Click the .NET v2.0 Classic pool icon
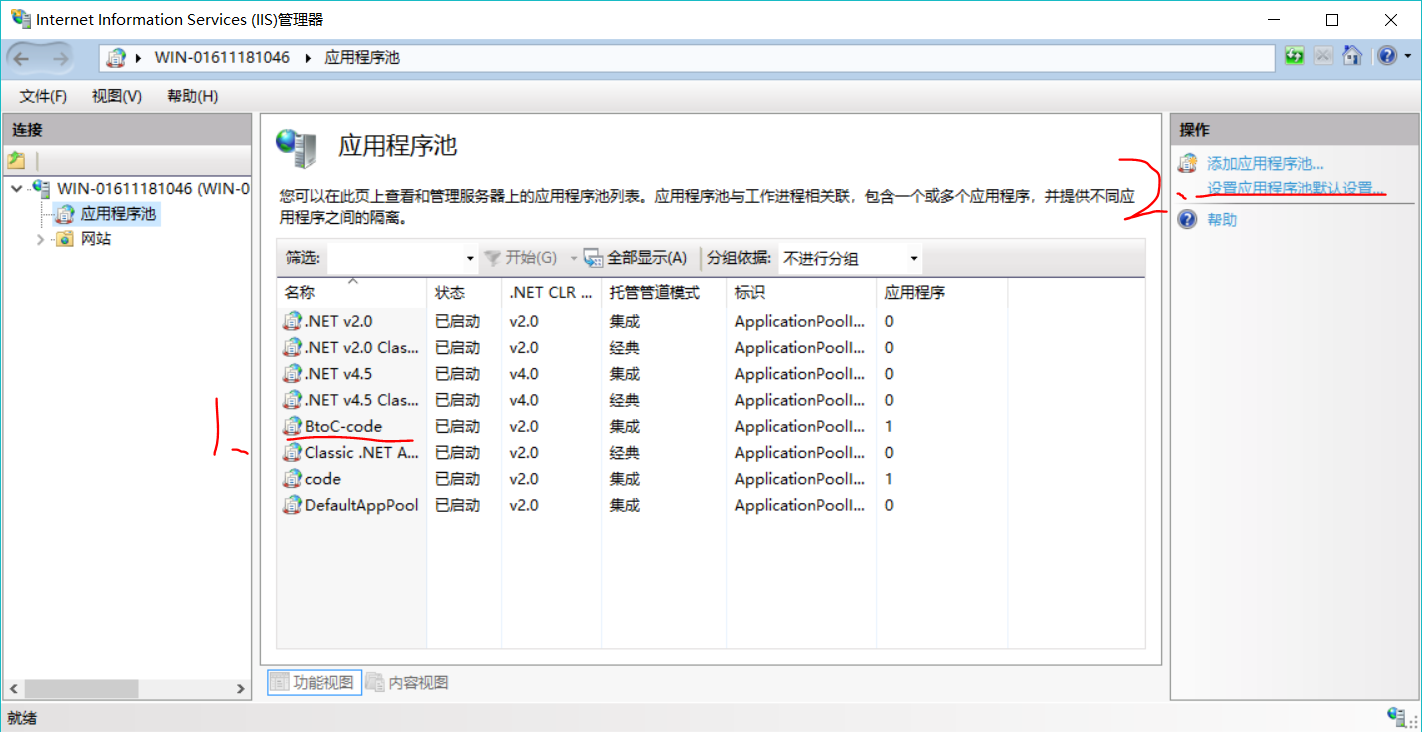This screenshot has height=732, width=1422. pyautogui.click(x=292, y=347)
